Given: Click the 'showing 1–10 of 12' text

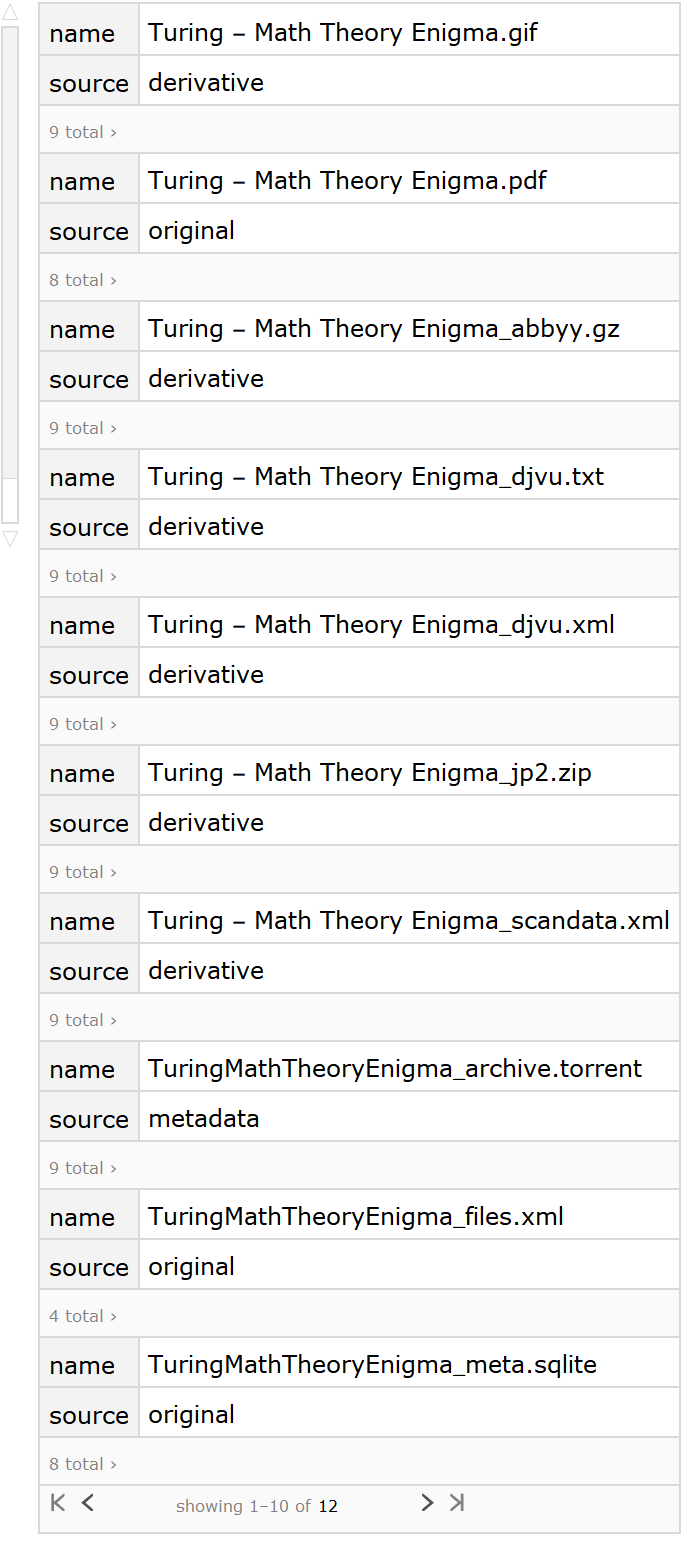Looking at the screenshot, I should pos(257,1506).
